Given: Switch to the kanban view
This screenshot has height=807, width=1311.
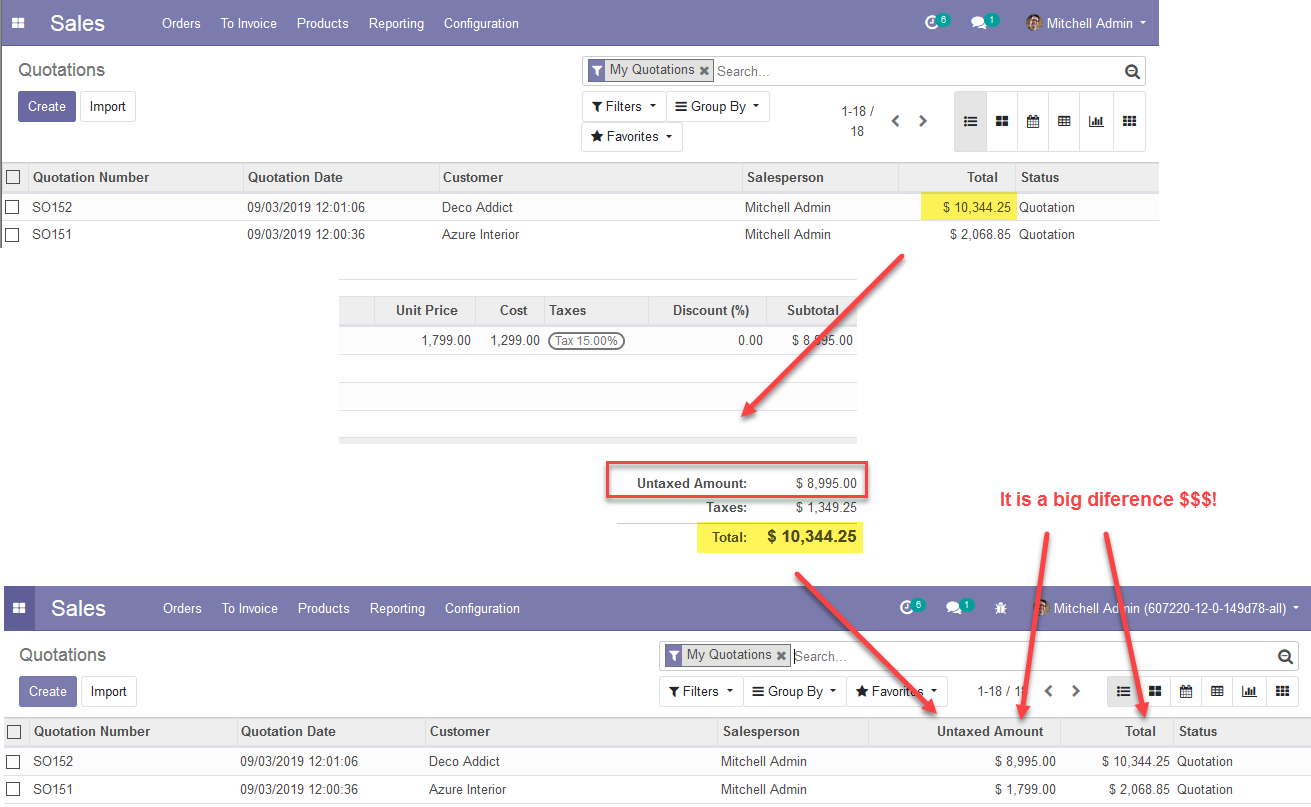Looking at the screenshot, I should (x=1002, y=121).
